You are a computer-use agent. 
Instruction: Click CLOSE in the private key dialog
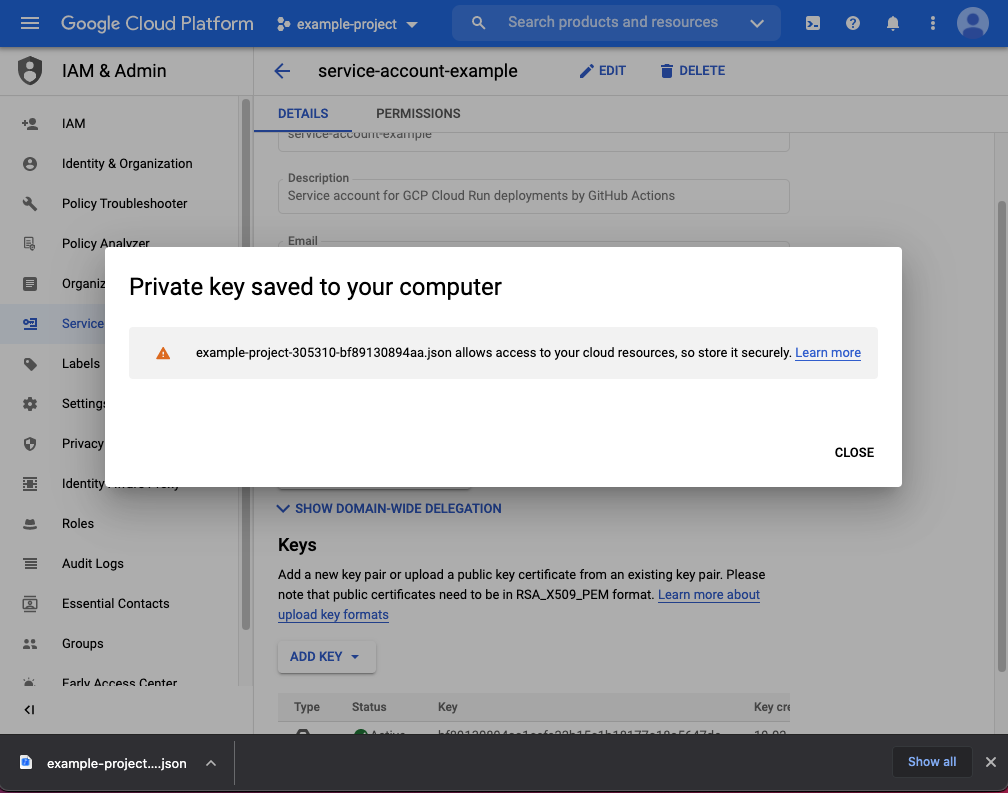tap(854, 452)
